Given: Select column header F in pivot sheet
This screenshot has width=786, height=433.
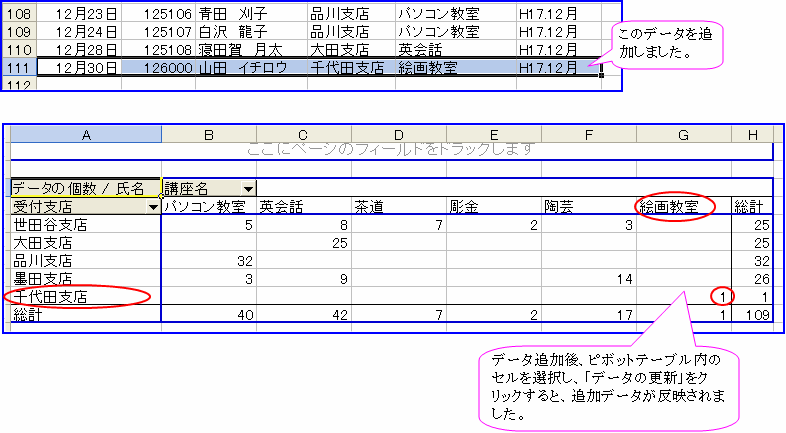Looking at the screenshot, I should coord(589,135).
